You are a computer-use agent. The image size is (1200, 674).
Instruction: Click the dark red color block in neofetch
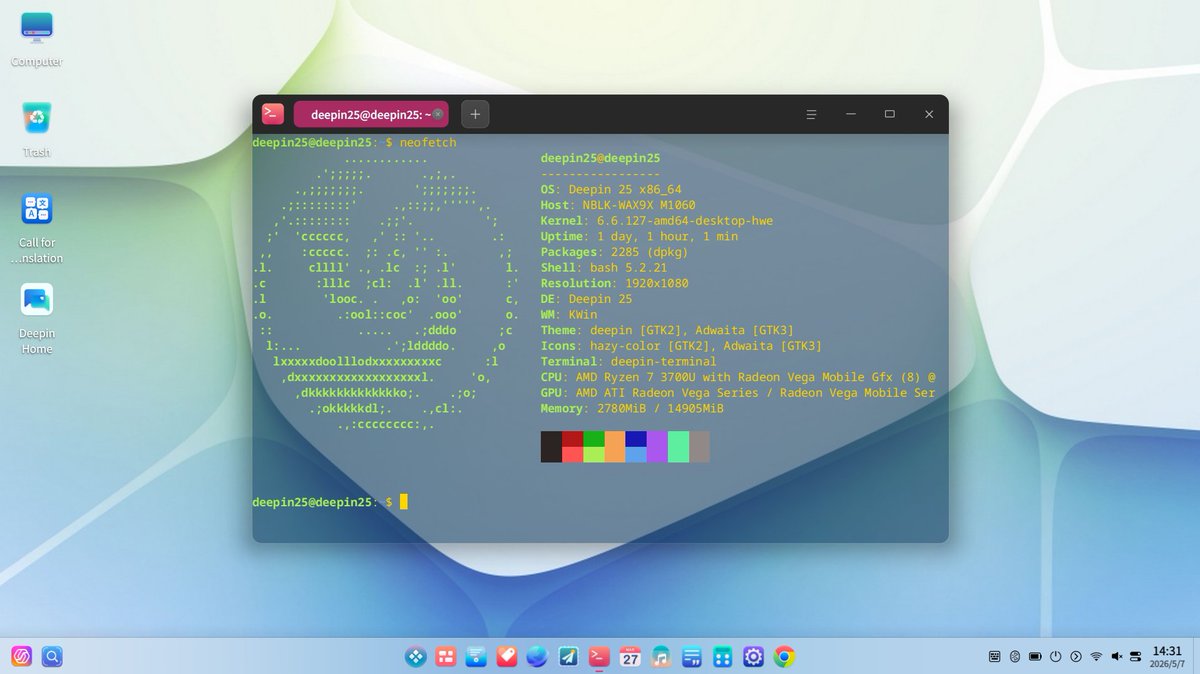(572, 439)
